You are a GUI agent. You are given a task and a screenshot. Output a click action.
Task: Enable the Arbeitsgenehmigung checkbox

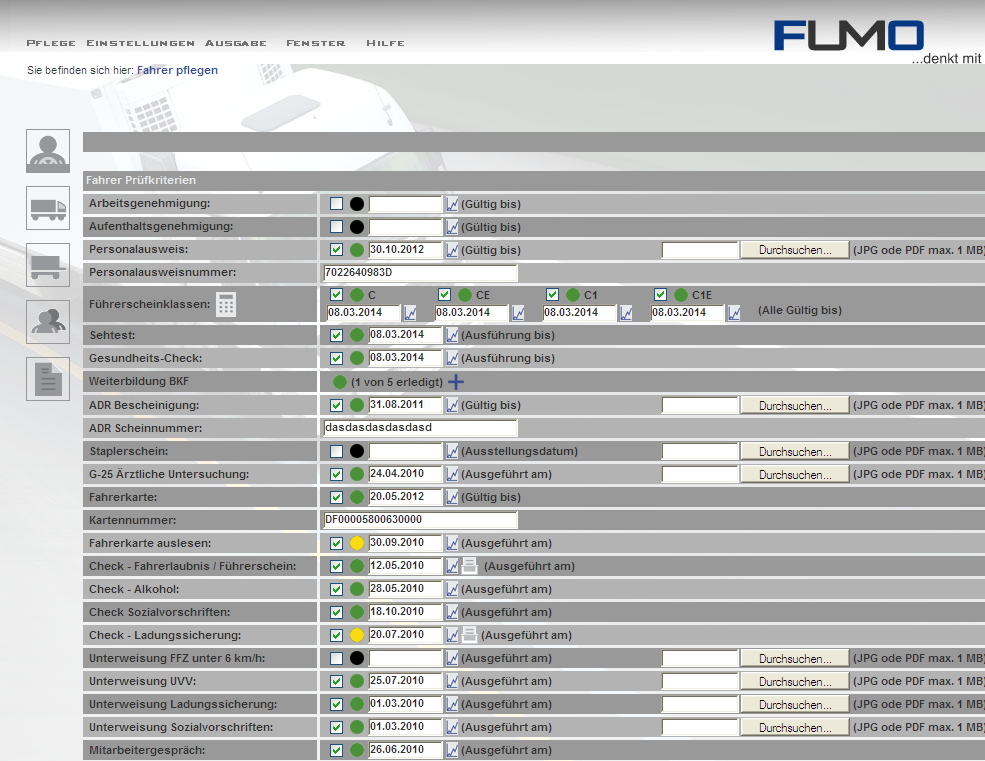coord(337,204)
